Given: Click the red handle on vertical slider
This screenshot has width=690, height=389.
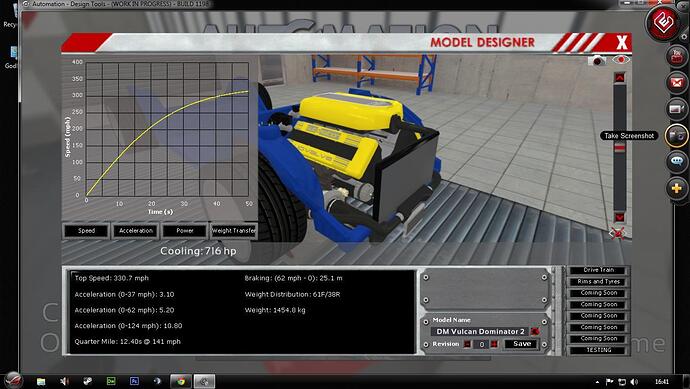Looking at the screenshot, I should tap(620, 149).
